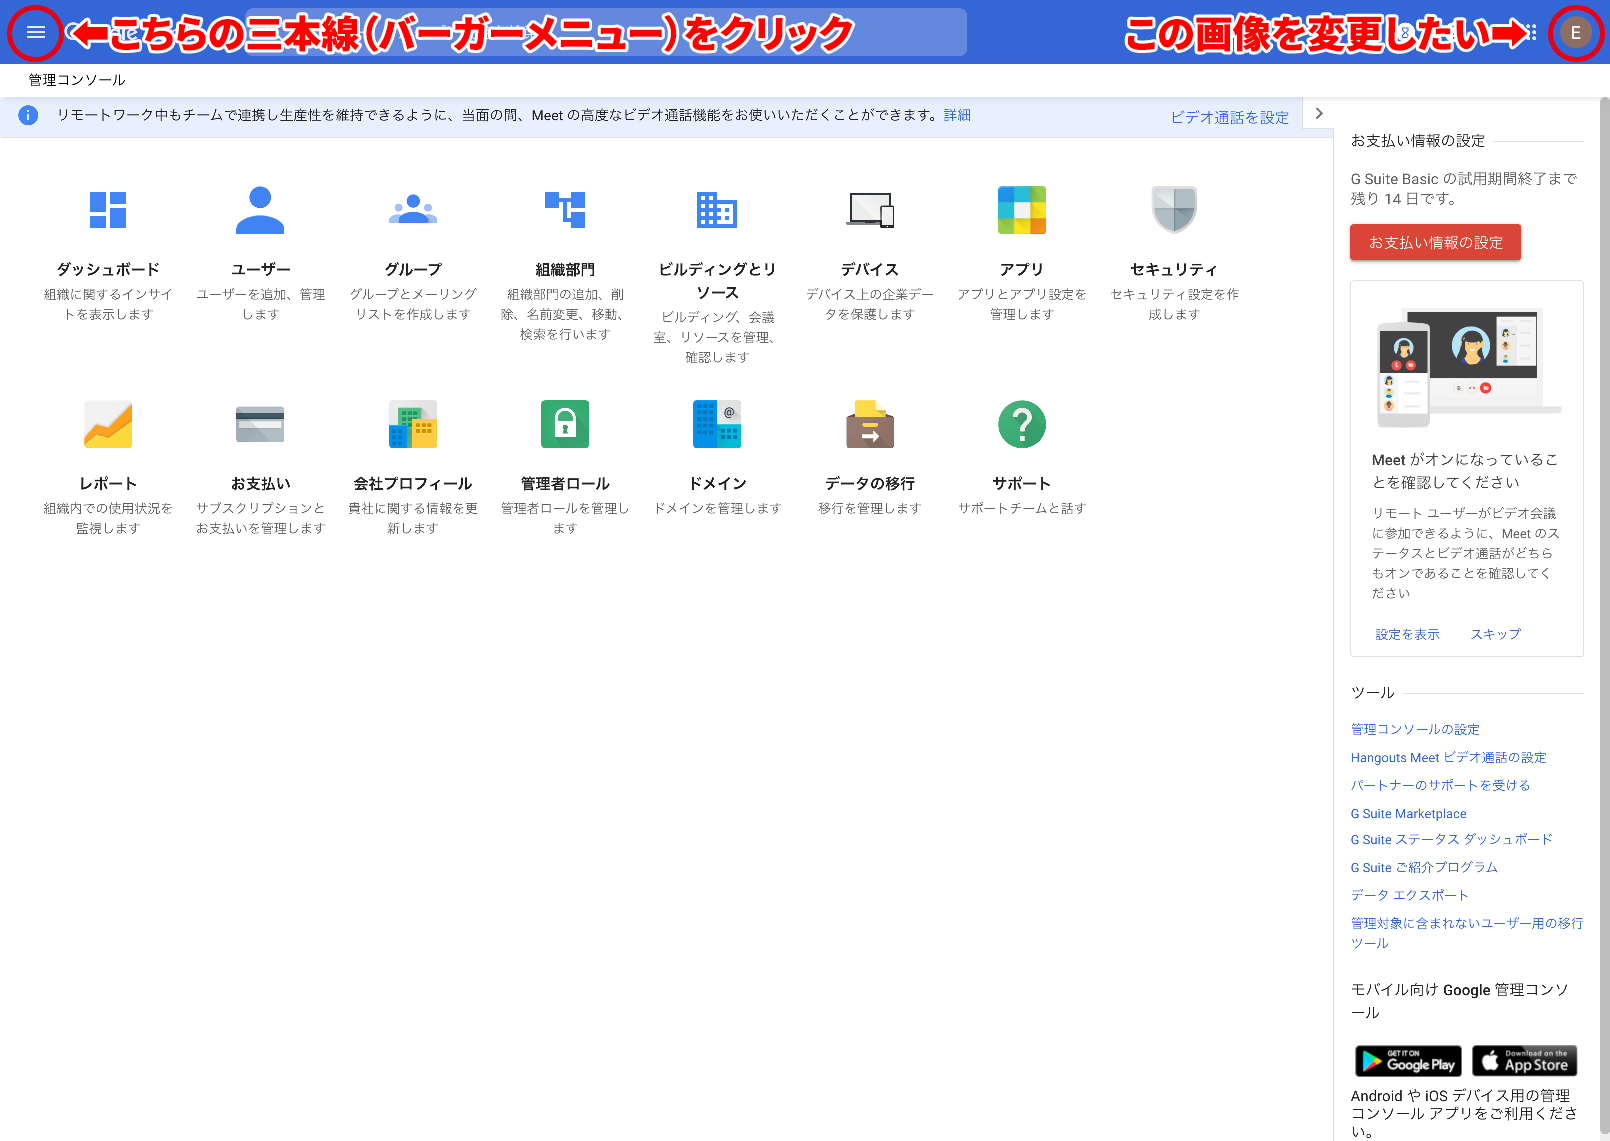This screenshot has height=1141, width=1610.
Task: Click the 管理コンソール breadcrumb text
Action: (77, 80)
